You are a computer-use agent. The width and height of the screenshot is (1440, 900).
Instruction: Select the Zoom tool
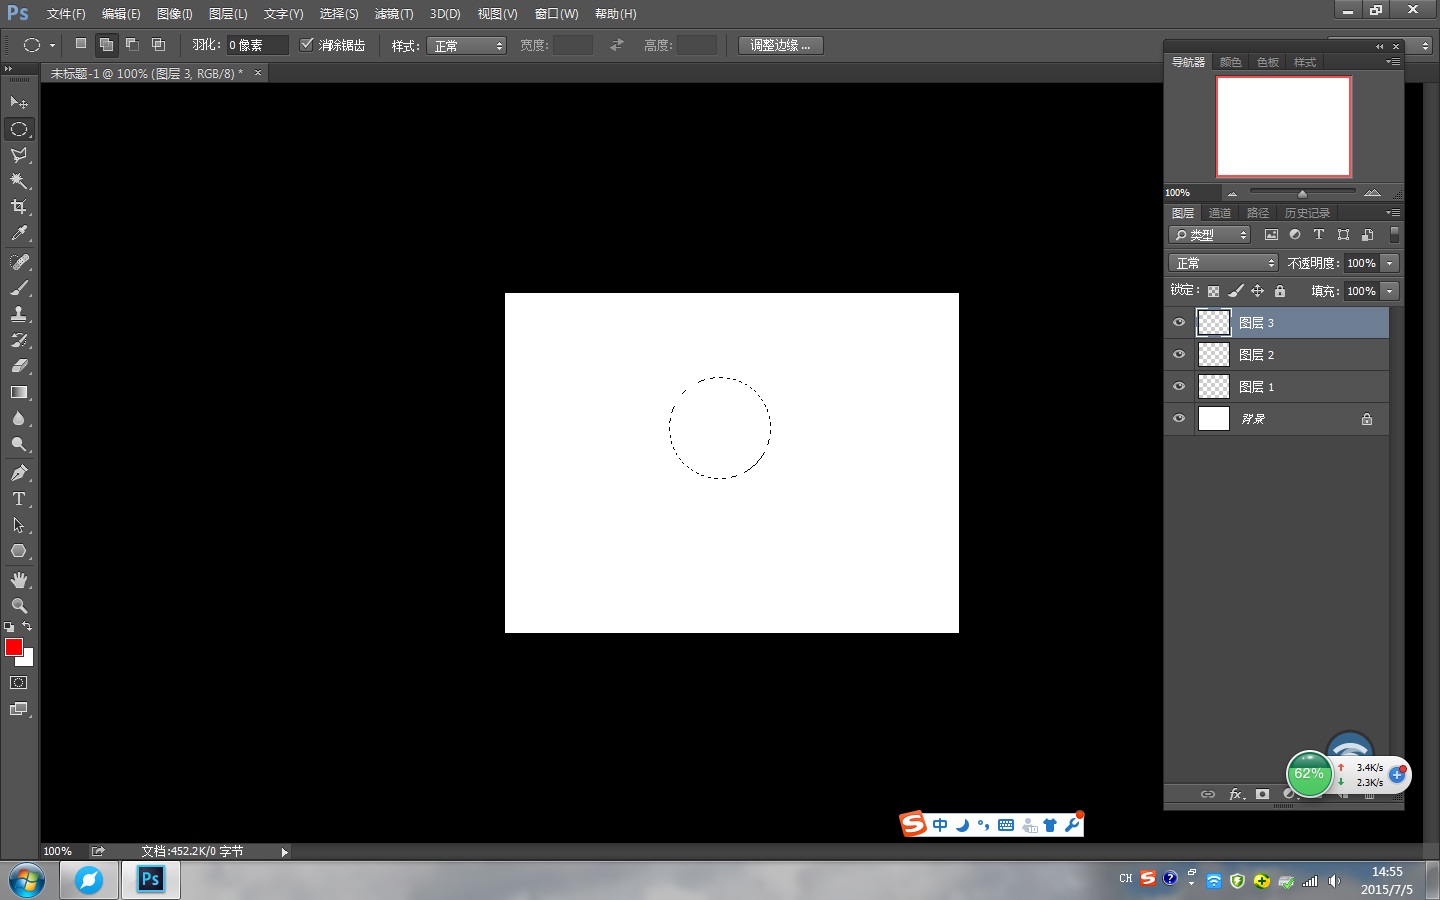[x=19, y=606]
